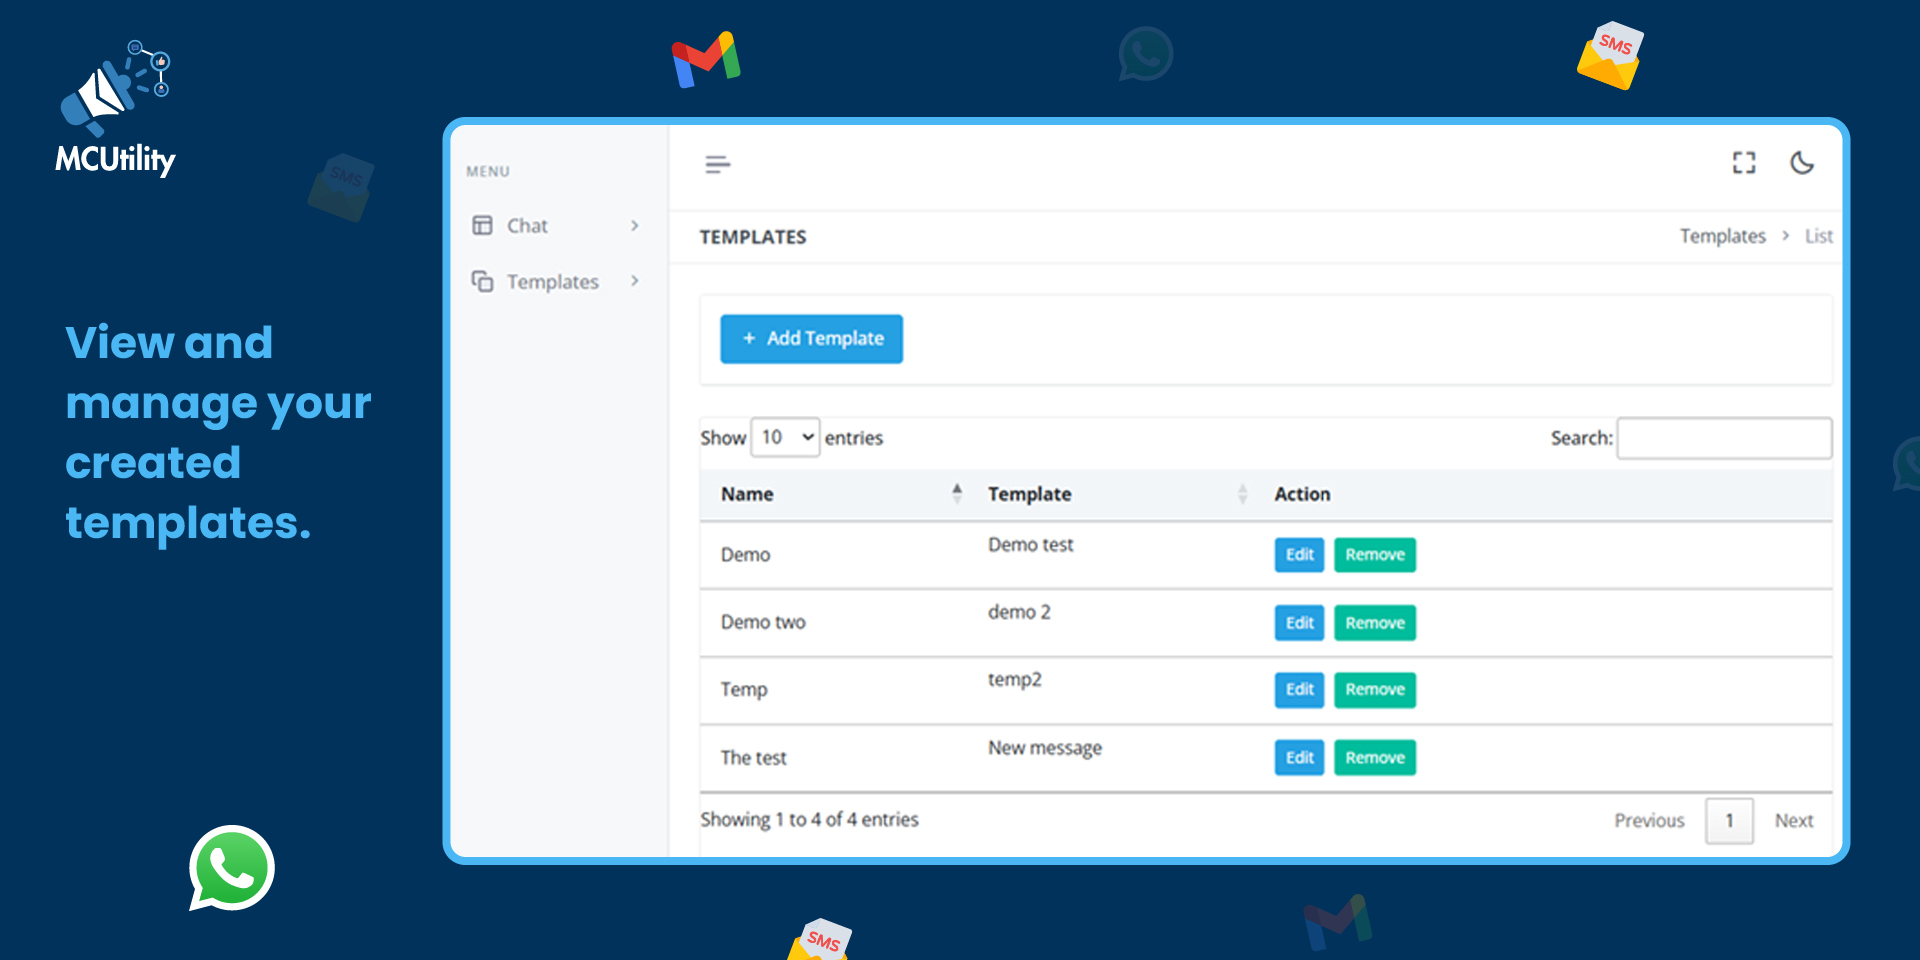Expand the Templates menu chevron
This screenshot has height=960, width=1920.
634,281
